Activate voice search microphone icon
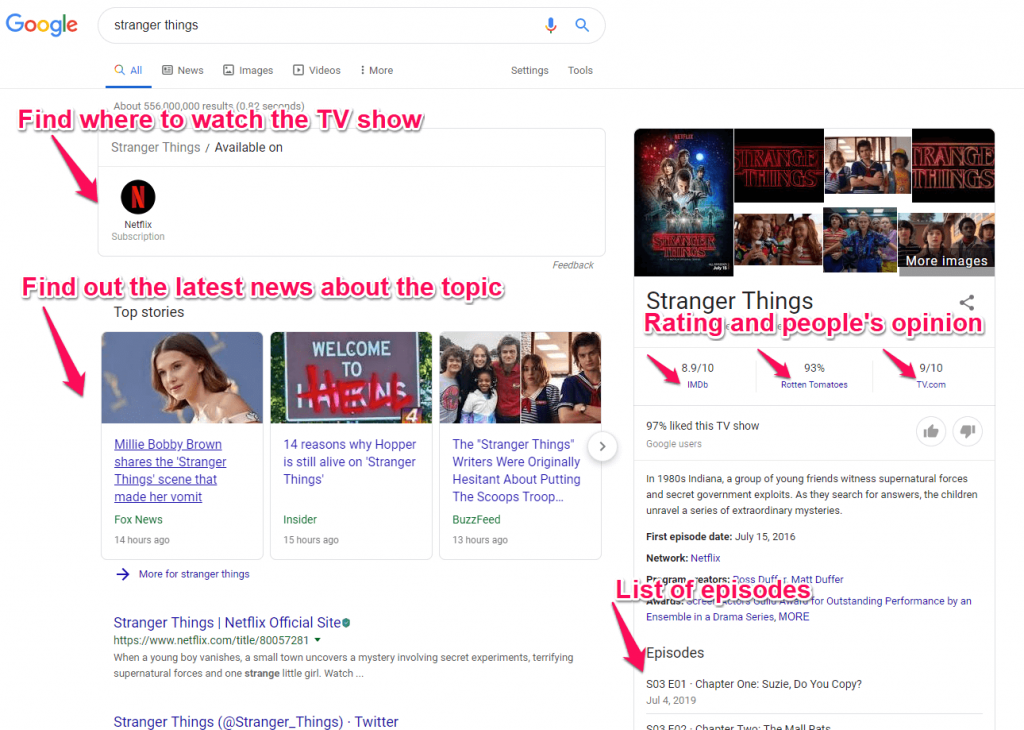The height and width of the screenshot is (730, 1024). tap(551, 25)
